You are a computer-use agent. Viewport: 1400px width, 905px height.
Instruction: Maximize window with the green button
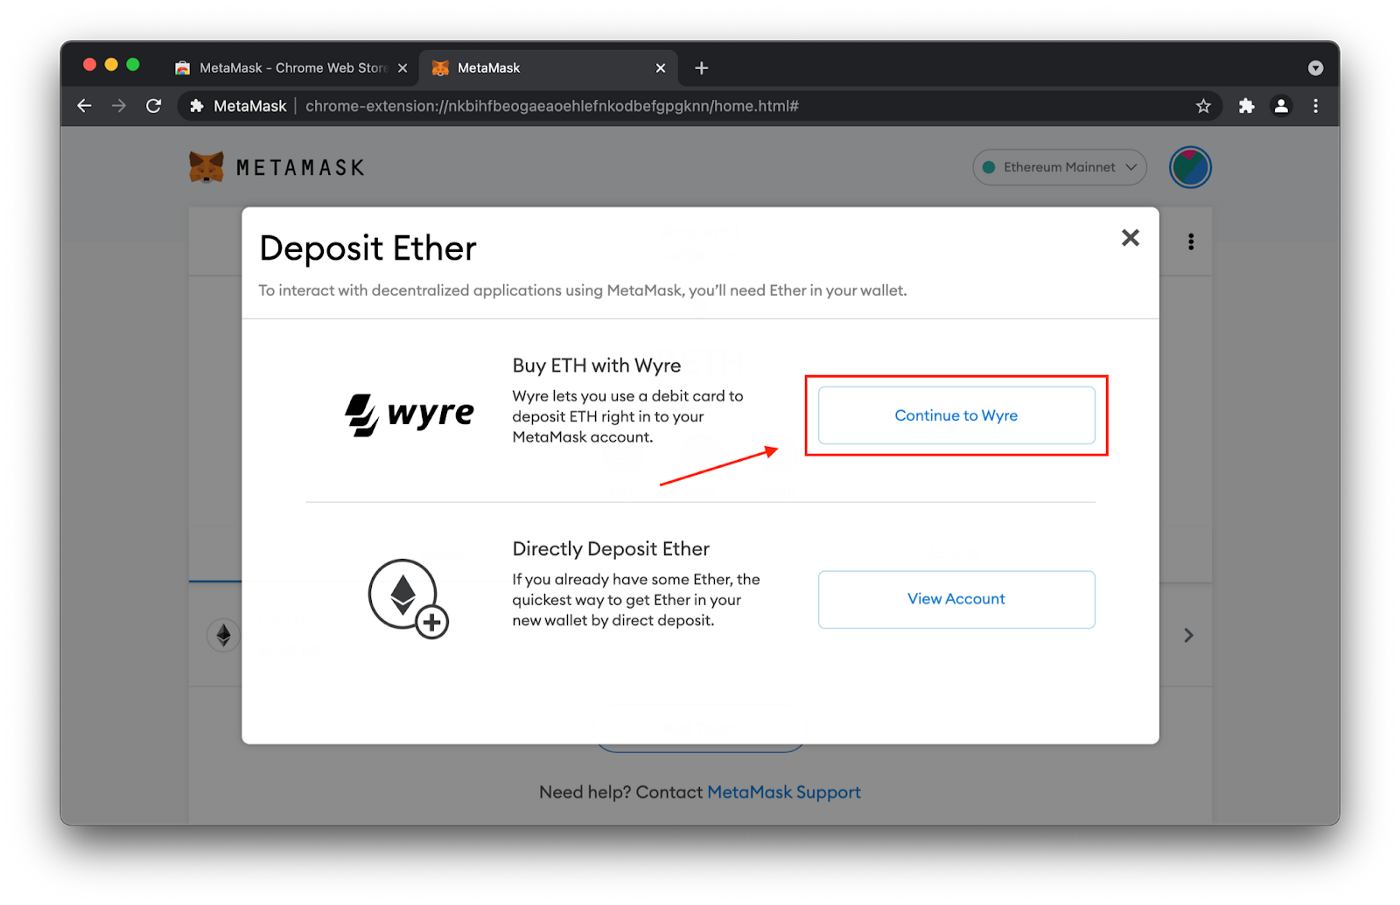click(133, 64)
